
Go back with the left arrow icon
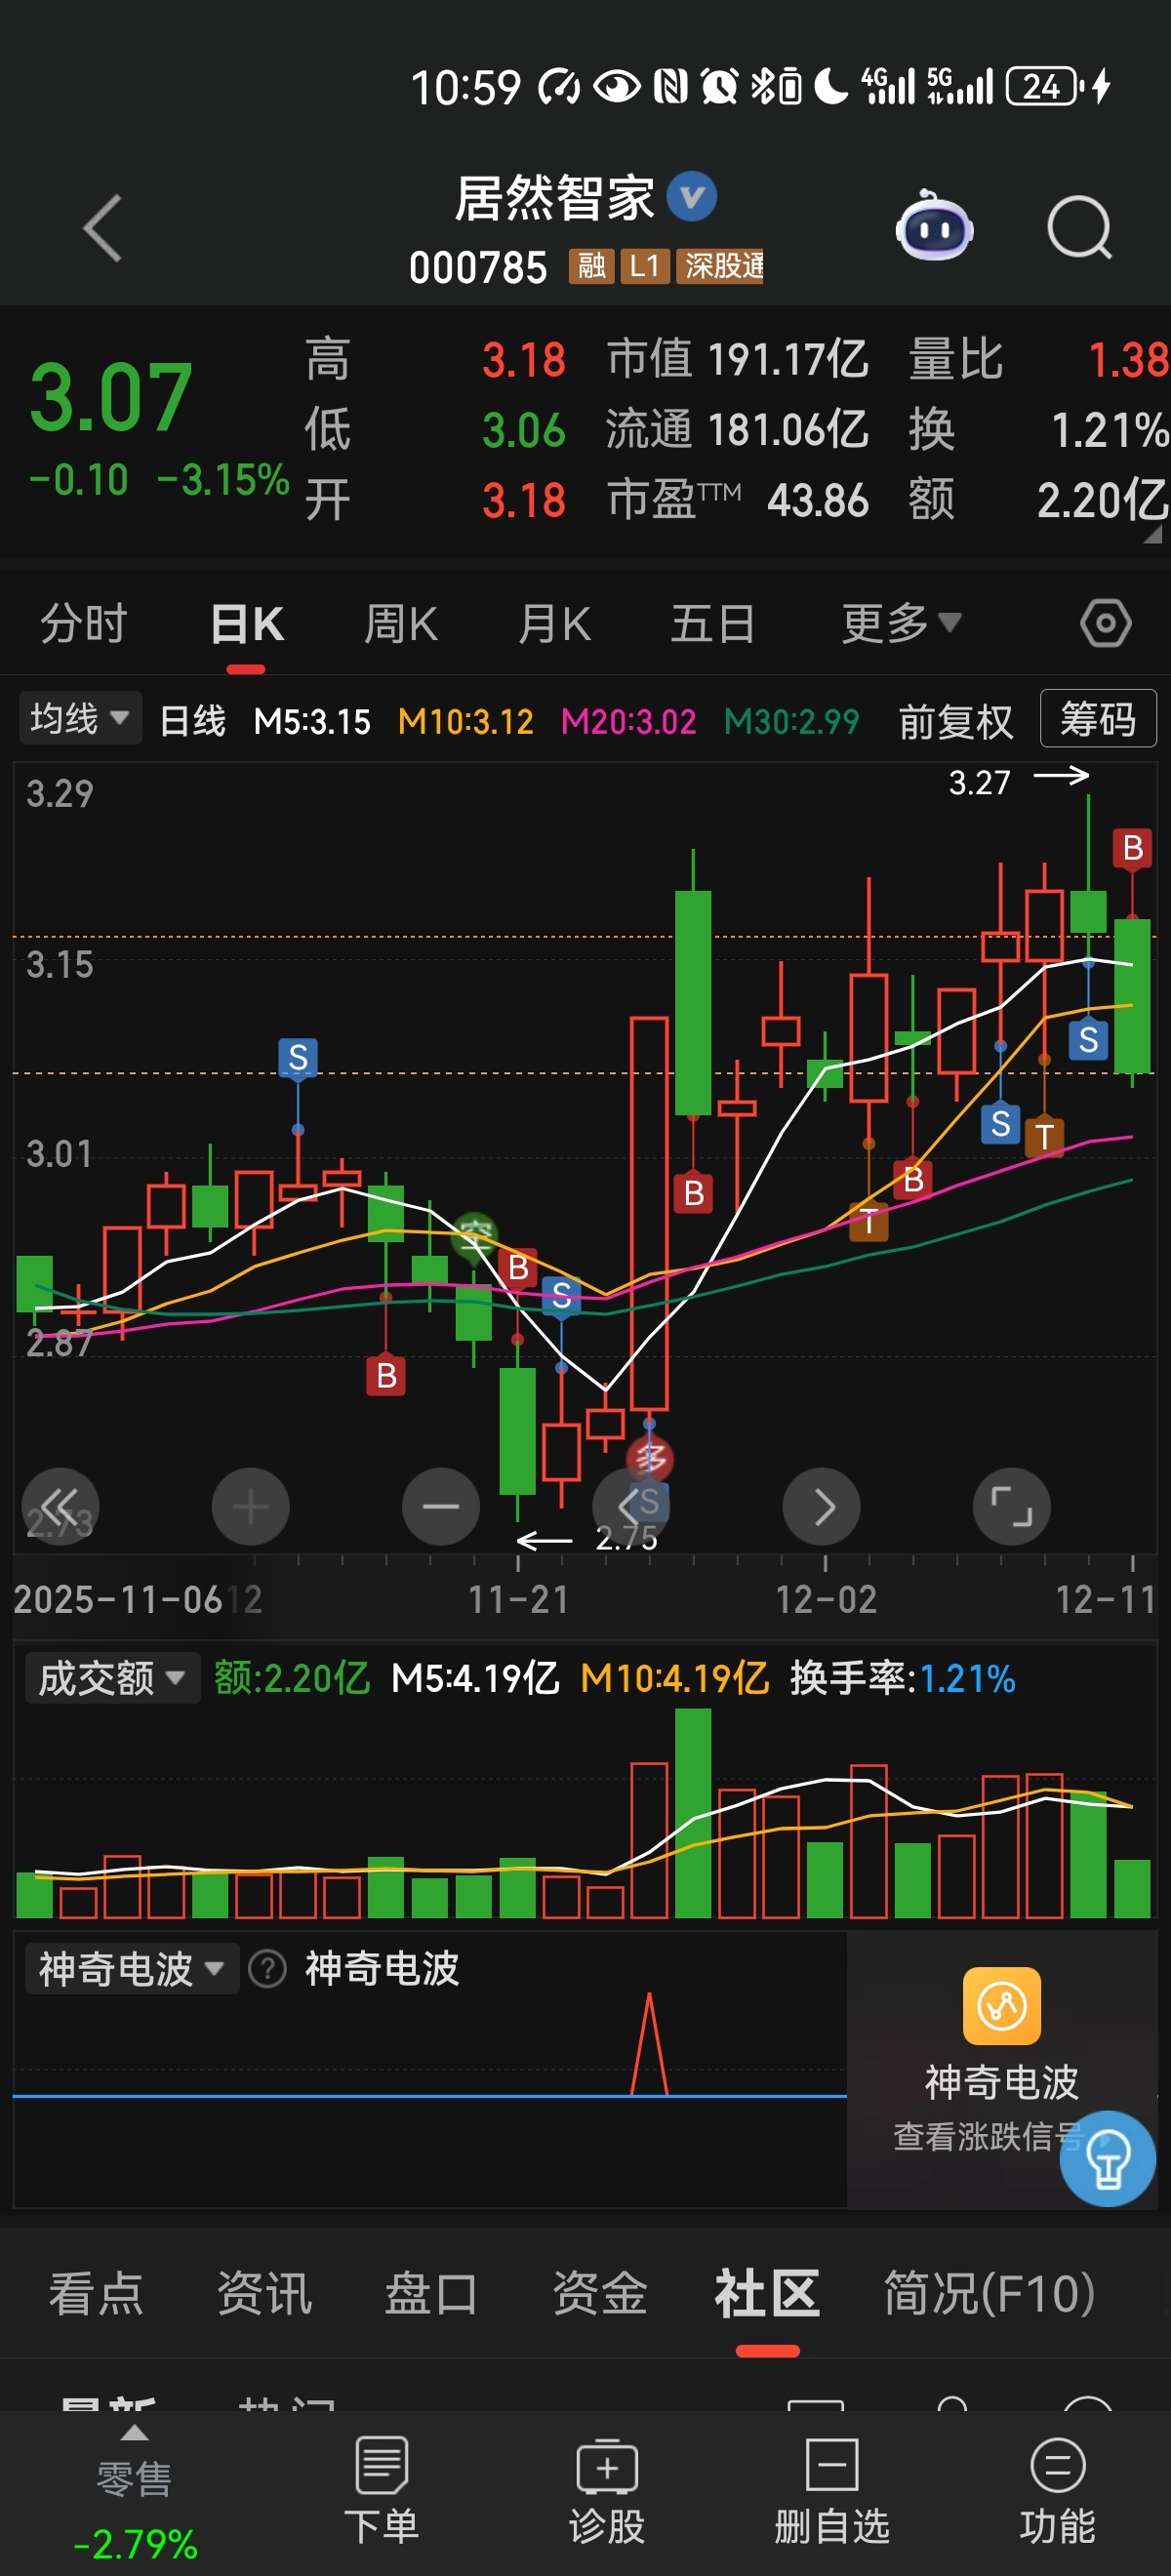(x=102, y=228)
